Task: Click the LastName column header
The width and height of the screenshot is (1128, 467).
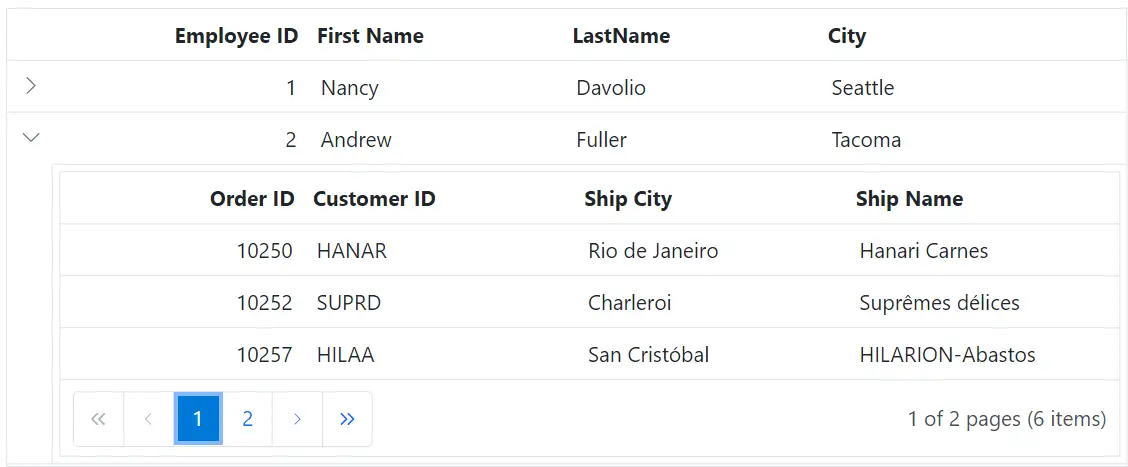Action: pyautogui.click(x=621, y=36)
